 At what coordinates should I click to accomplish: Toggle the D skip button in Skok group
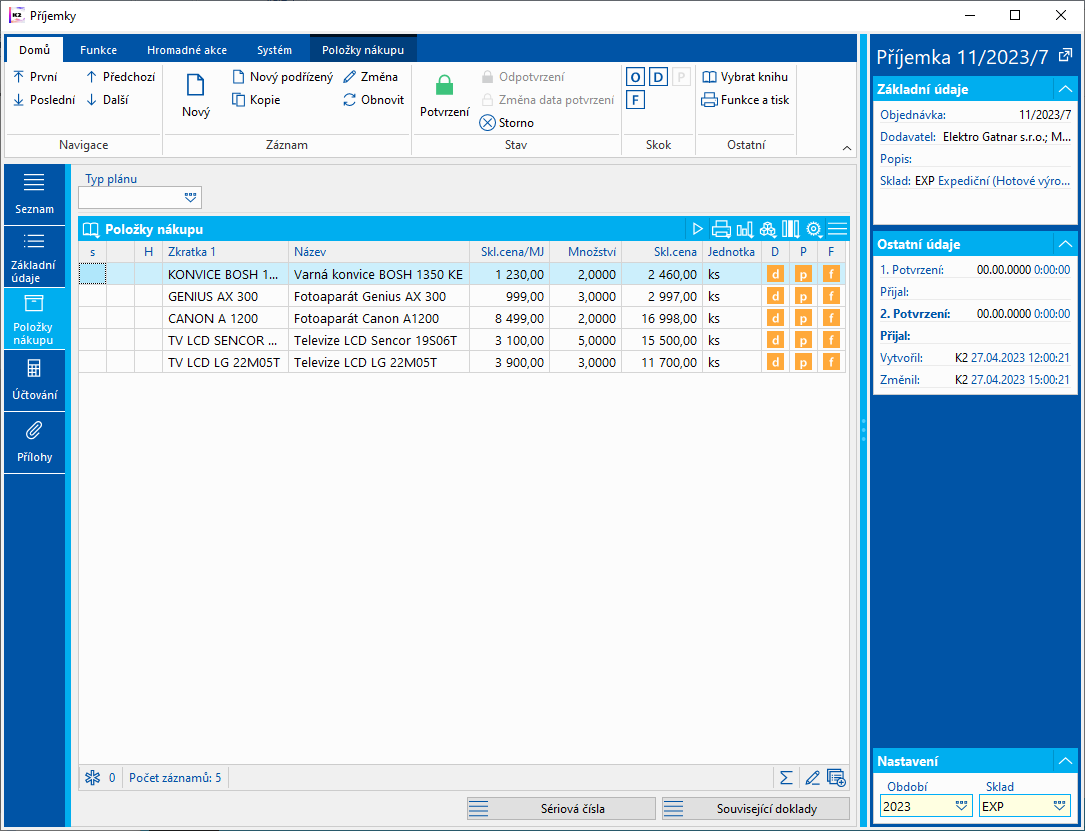(x=658, y=77)
